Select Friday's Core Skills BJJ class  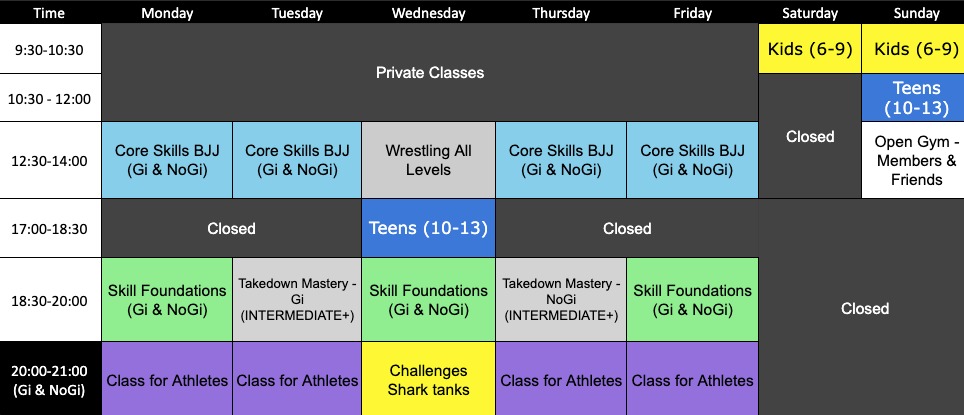[x=692, y=161]
